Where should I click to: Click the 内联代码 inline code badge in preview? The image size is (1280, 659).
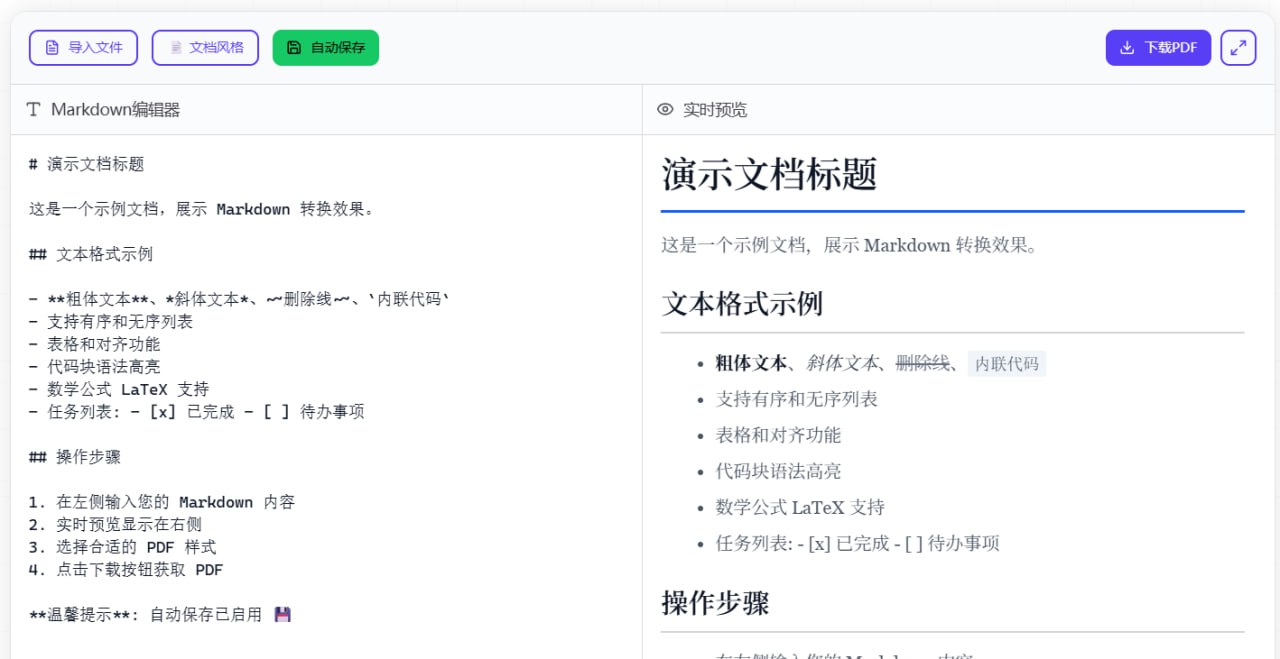(1006, 364)
